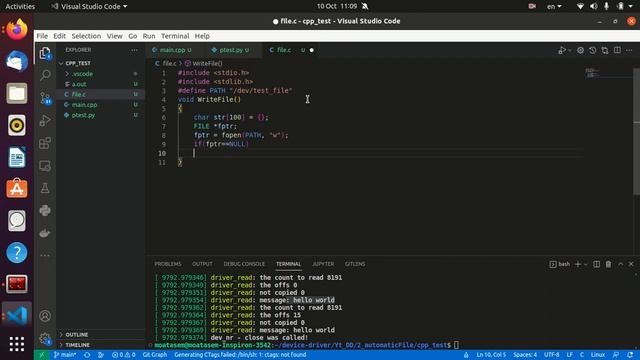Open Remote Explorer in activity bar
This screenshot has height=360, width=640.
pyautogui.click(x=45, y=166)
